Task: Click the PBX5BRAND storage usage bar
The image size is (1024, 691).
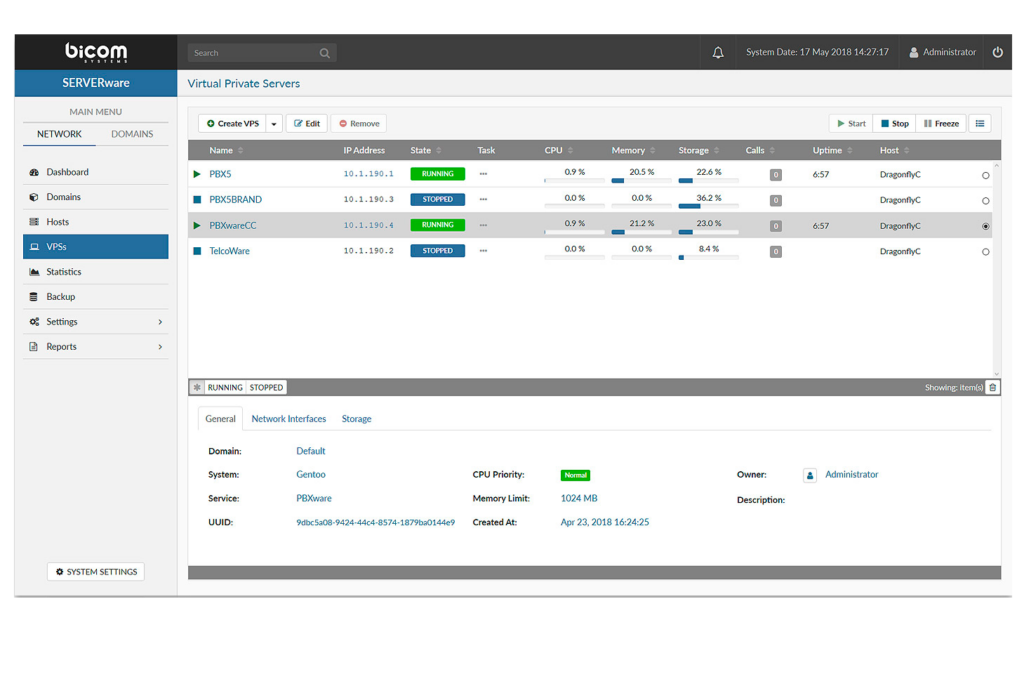Action: pos(708,206)
